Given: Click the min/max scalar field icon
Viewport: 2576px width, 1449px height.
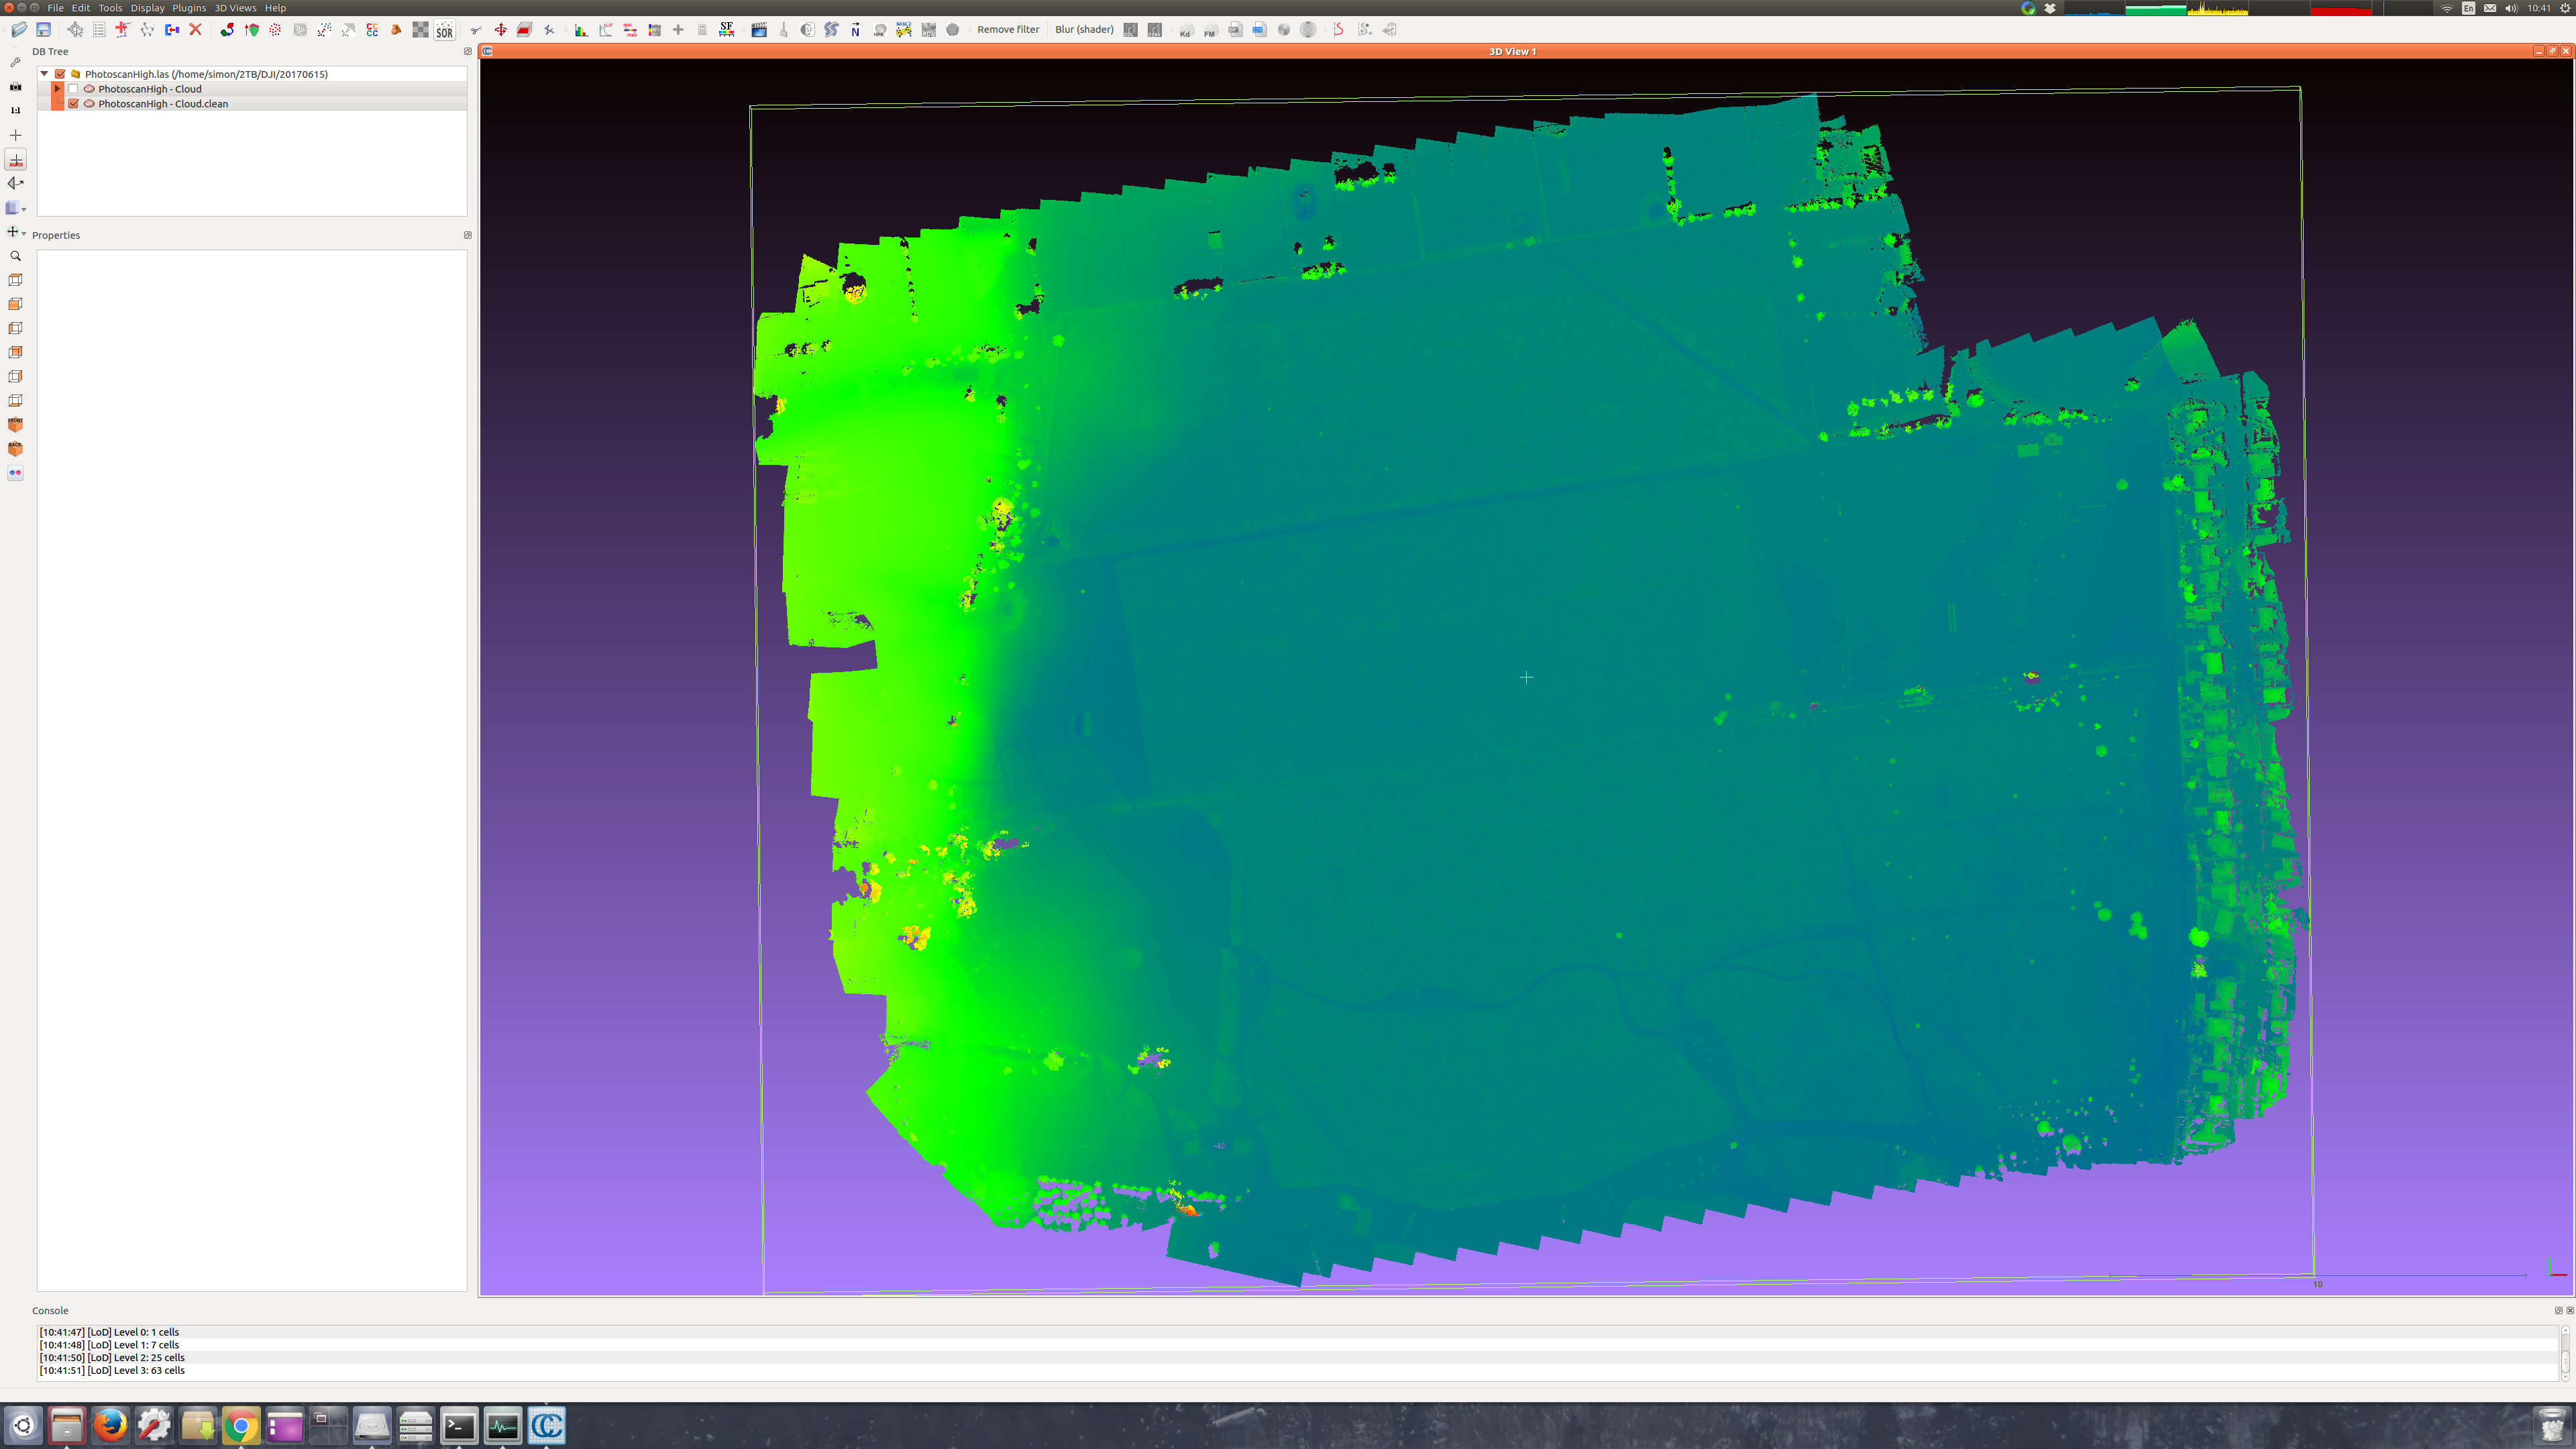Looking at the screenshot, I should pyautogui.click(x=630, y=30).
